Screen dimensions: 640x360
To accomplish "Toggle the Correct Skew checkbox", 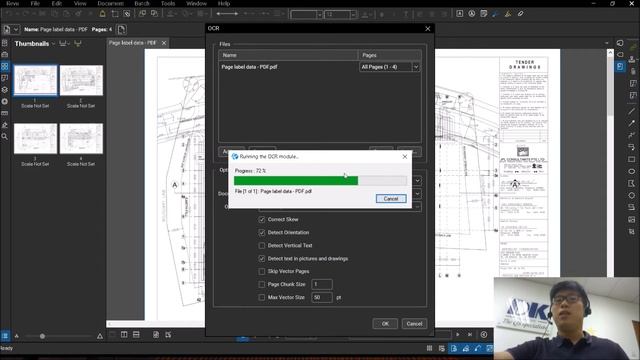I will click(x=262, y=220).
